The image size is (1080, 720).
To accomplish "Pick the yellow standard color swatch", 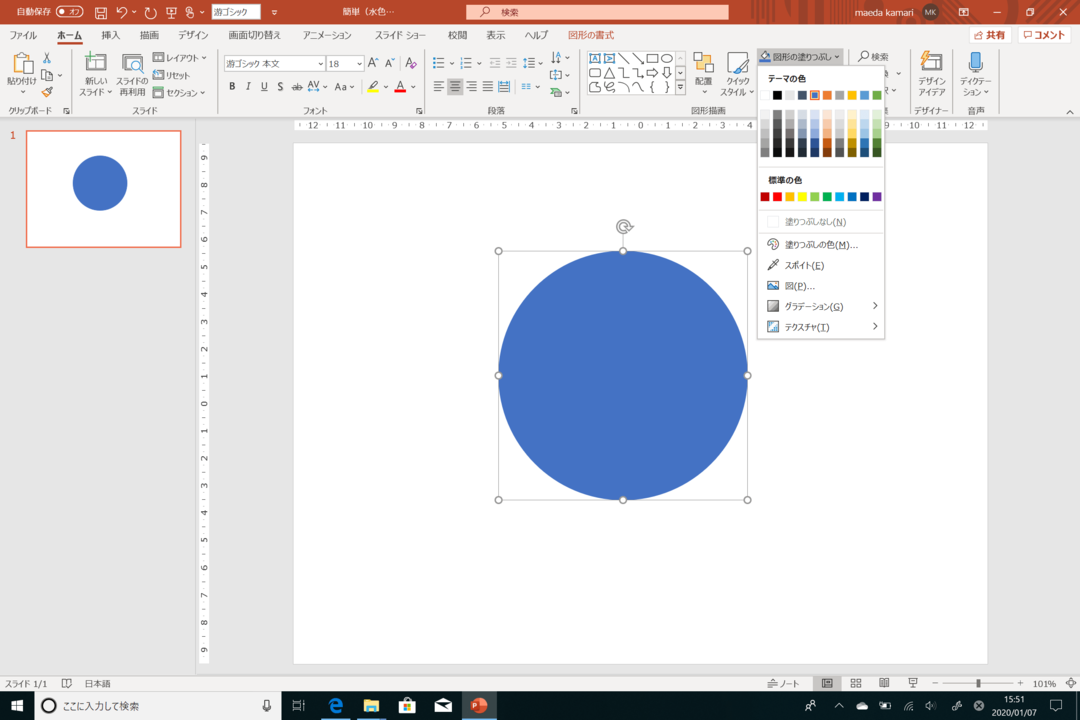I will pos(802,197).
